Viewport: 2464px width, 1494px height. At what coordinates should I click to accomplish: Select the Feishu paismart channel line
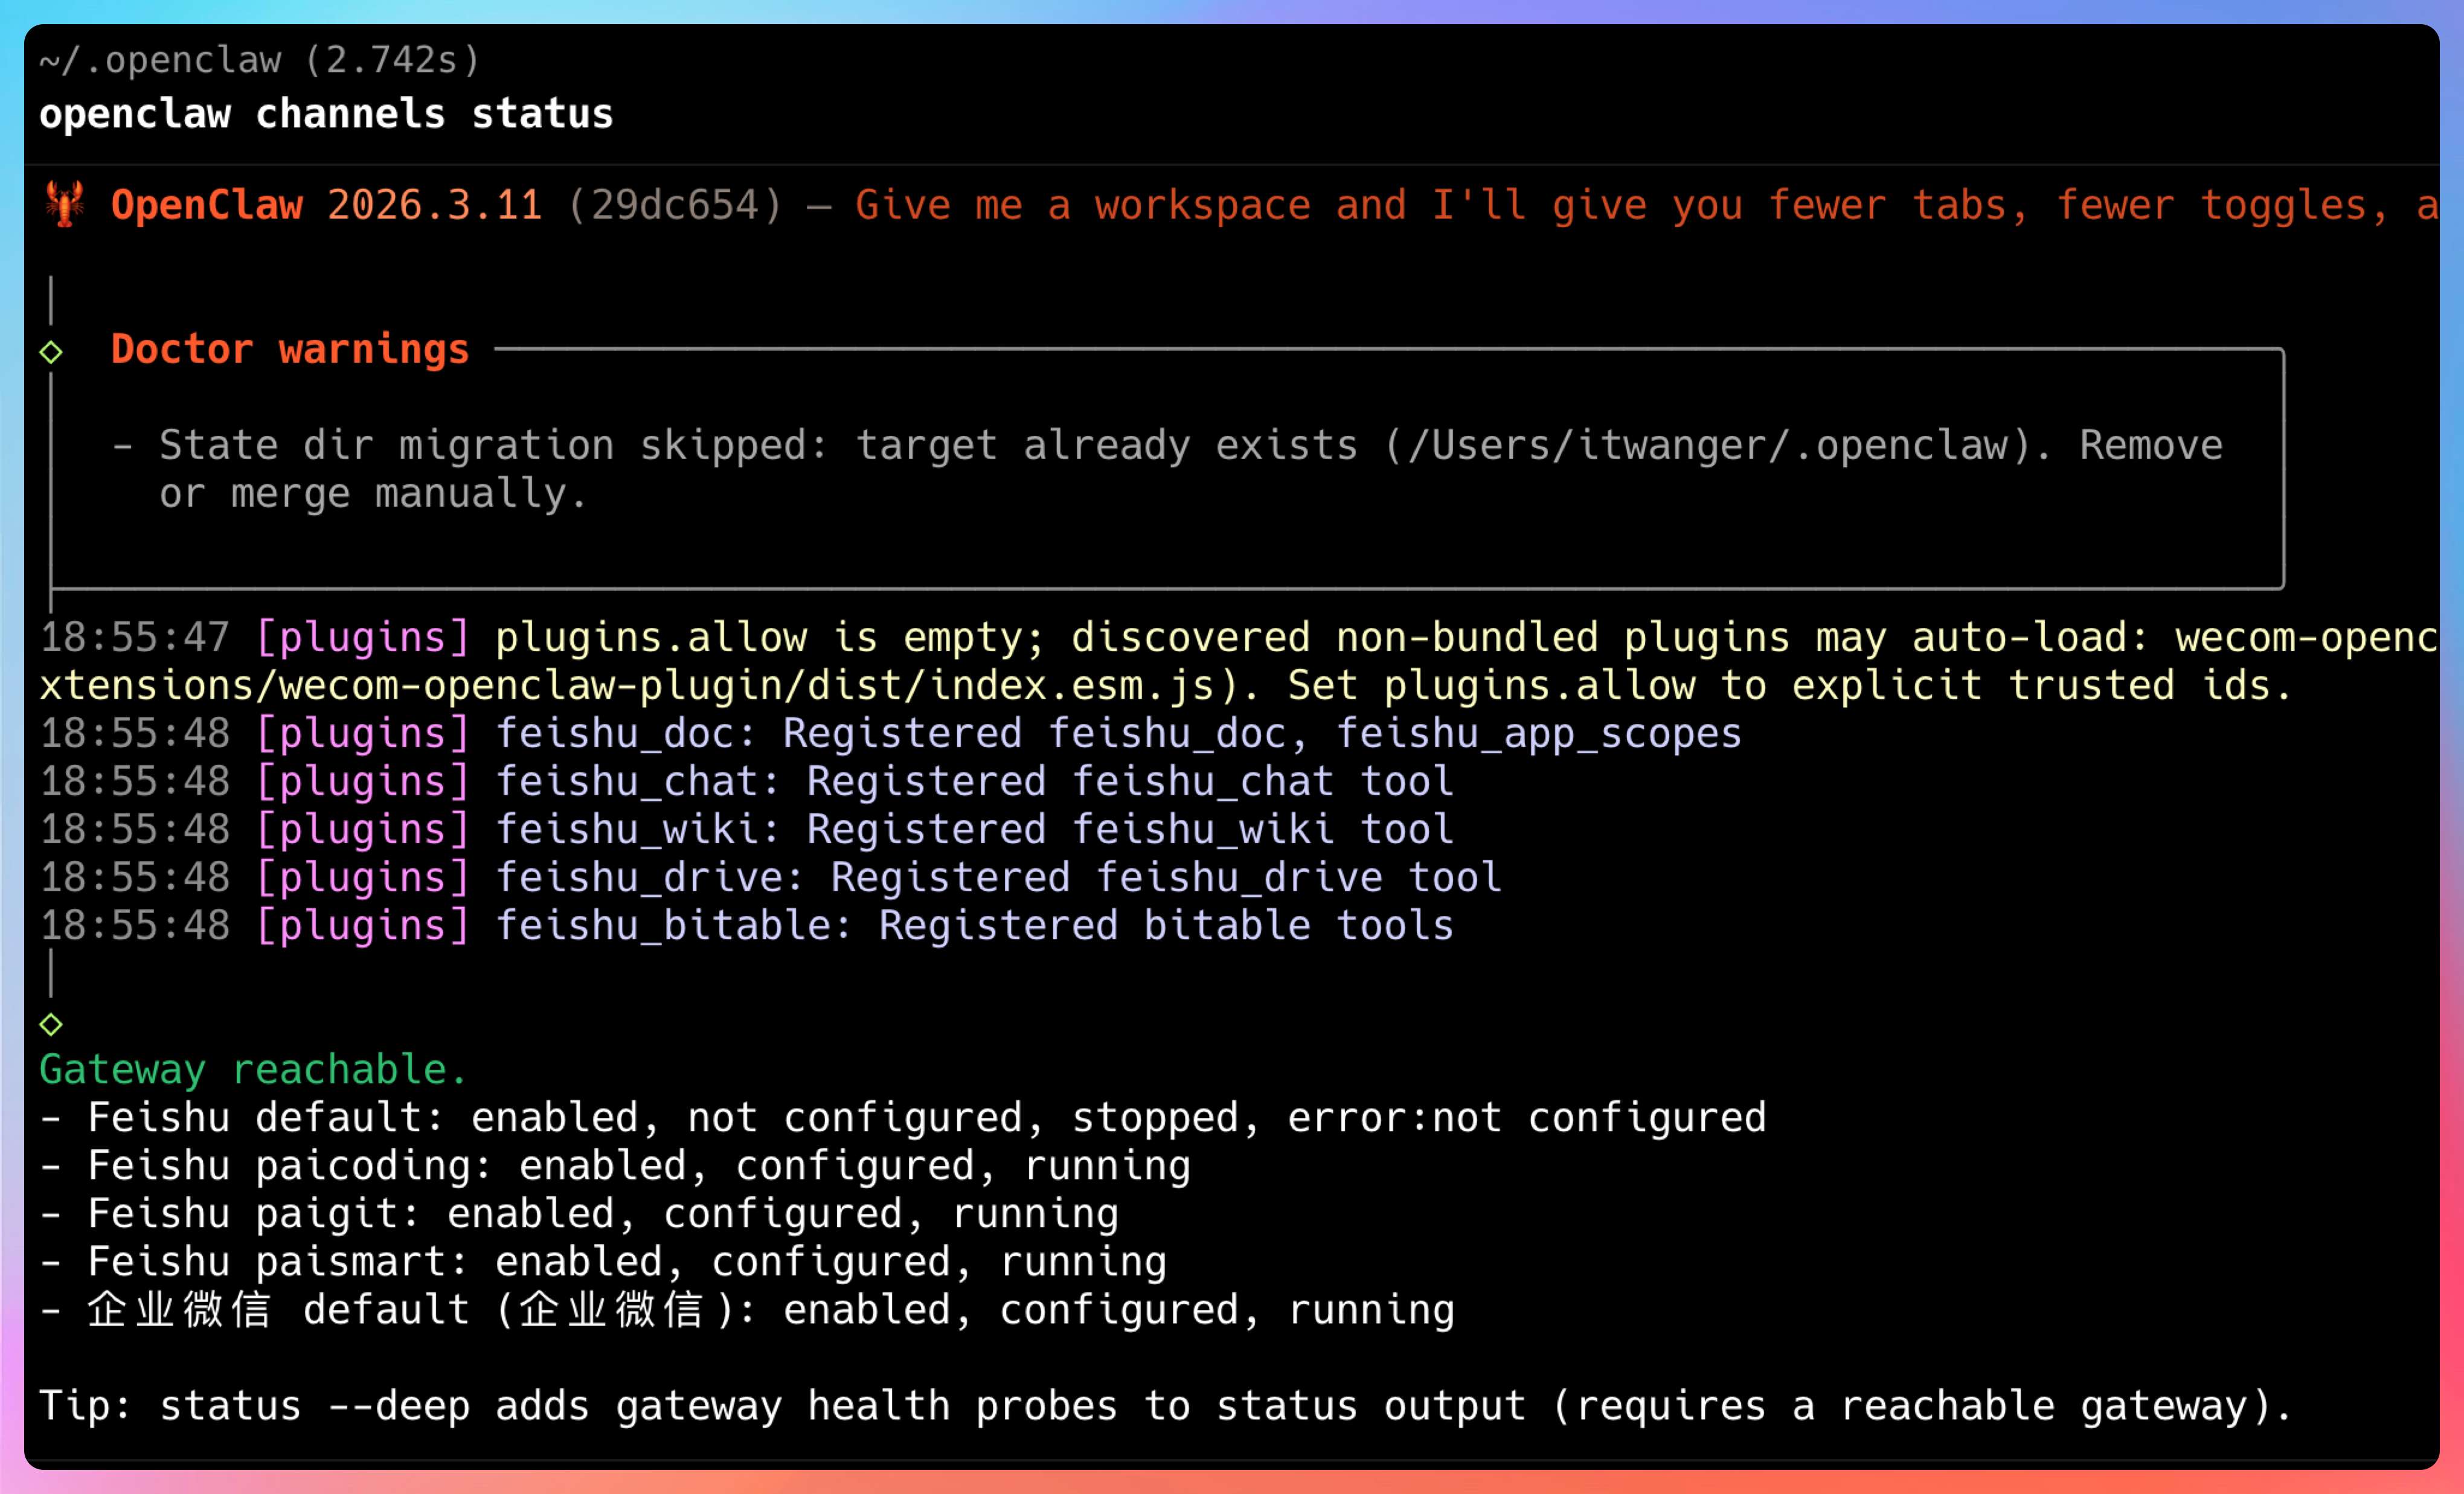(603, 1262)
